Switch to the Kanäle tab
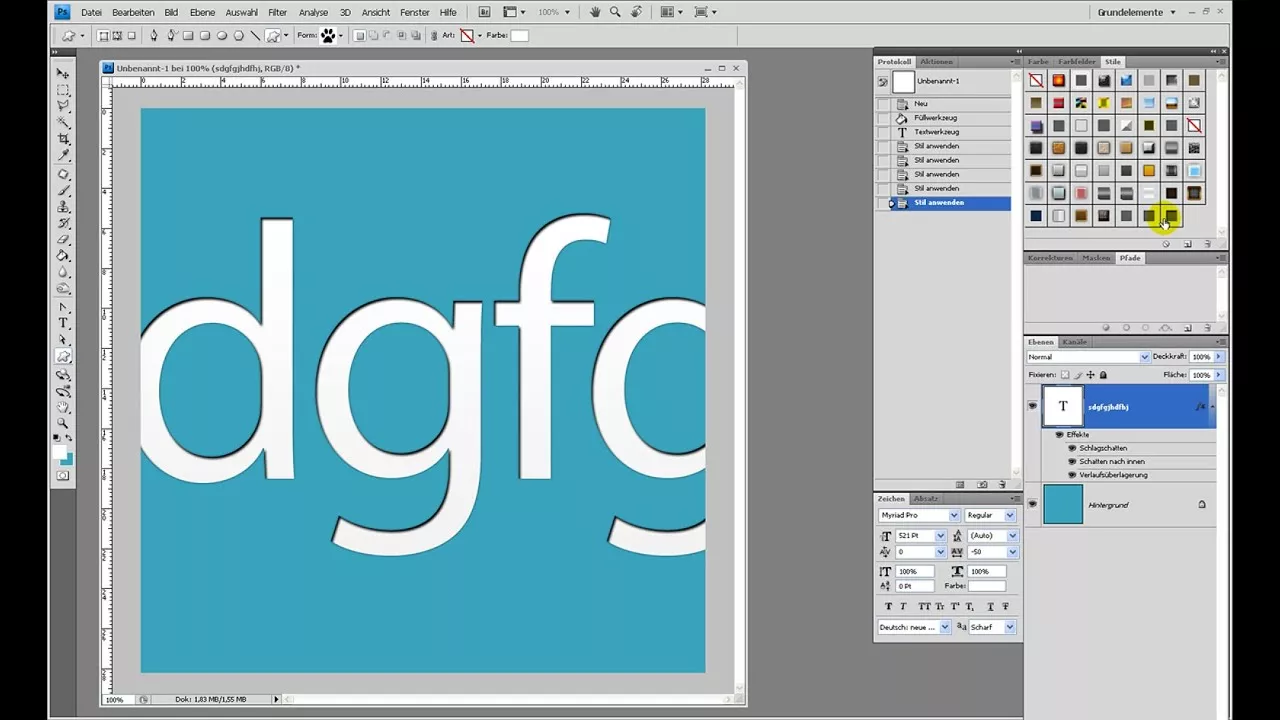 1074,342
